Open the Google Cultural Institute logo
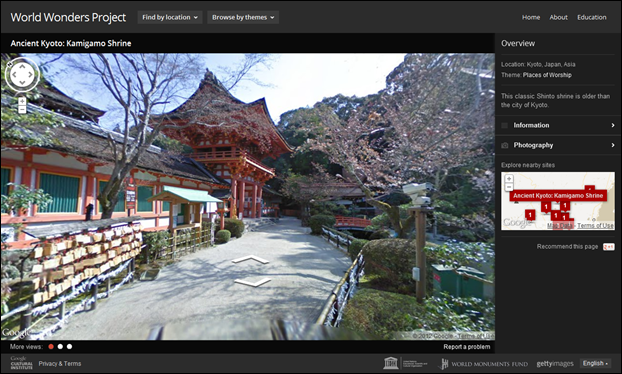Screen dimensions: 622x374 coord(21,363)
